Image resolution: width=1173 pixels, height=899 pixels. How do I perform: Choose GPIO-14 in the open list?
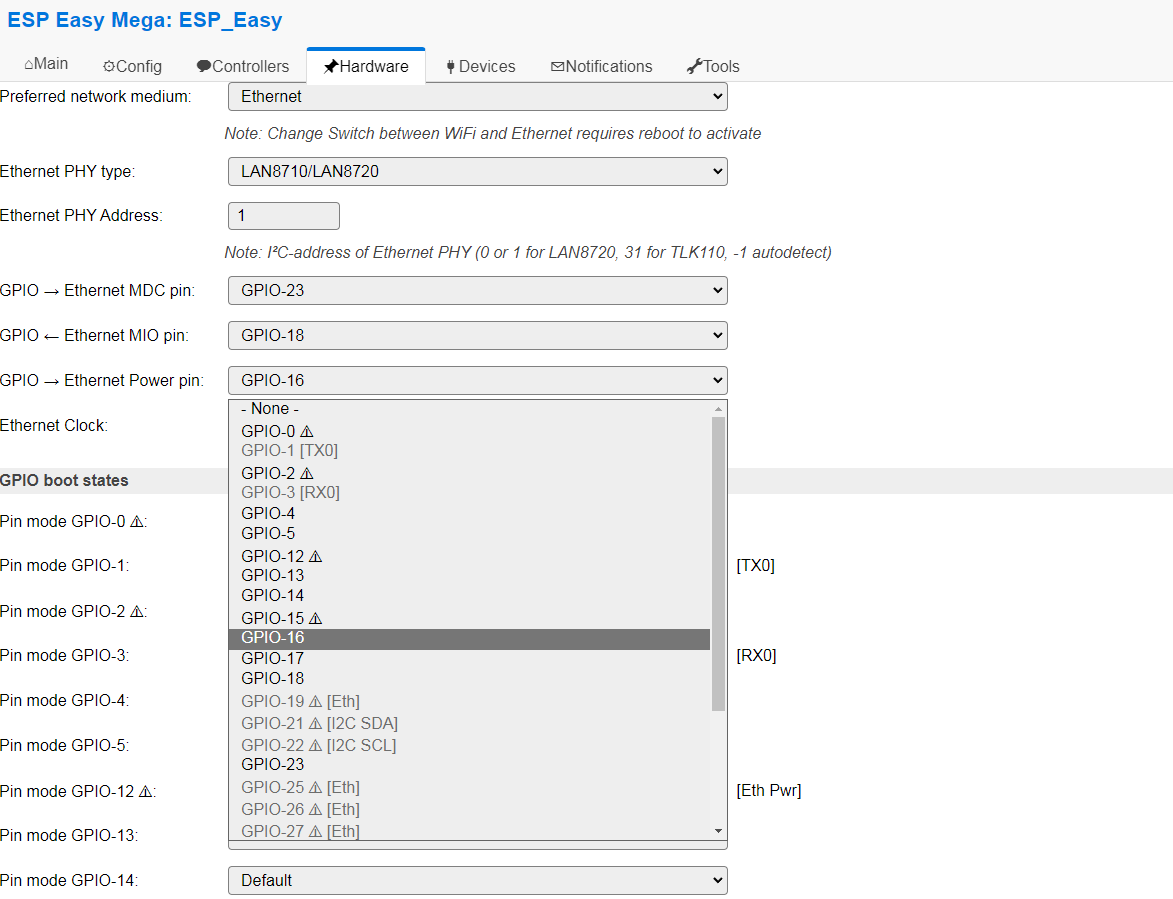469,595
